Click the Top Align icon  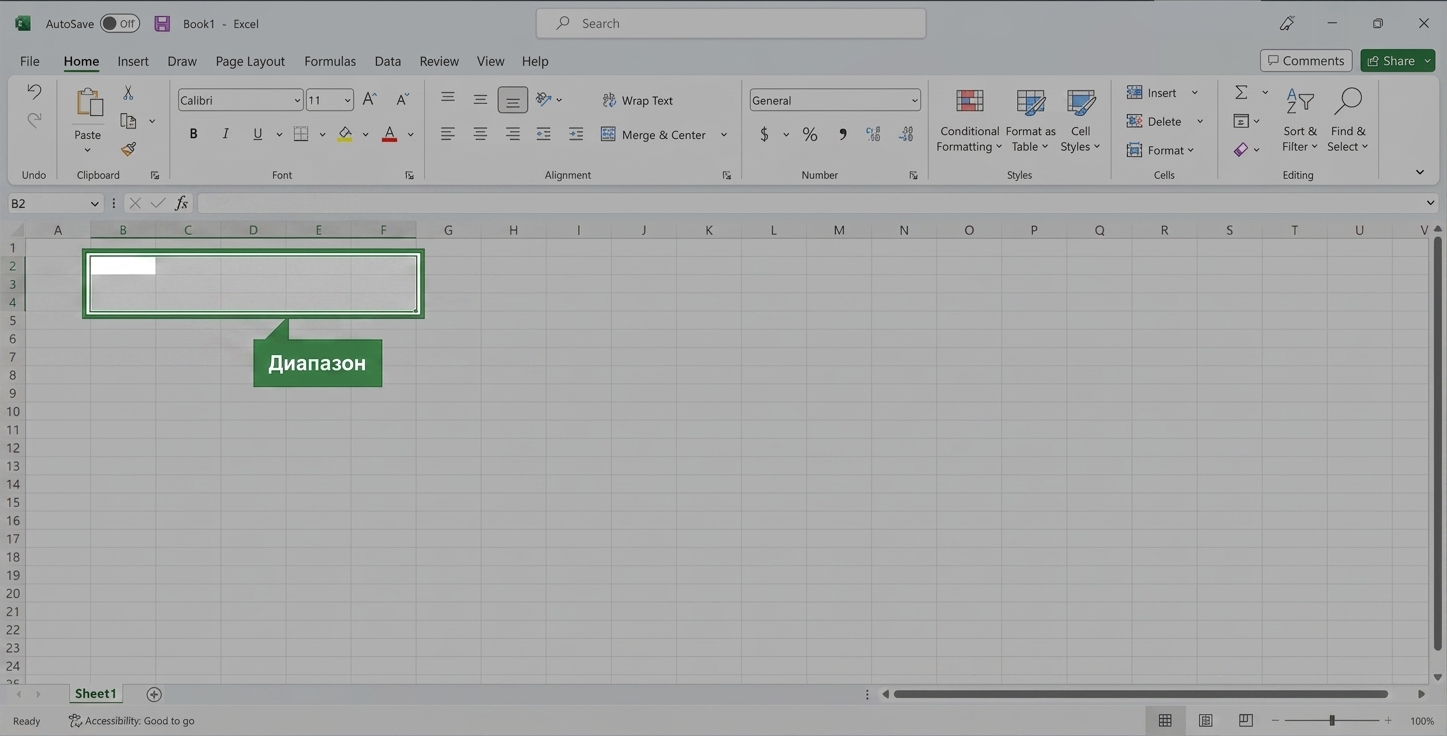pos(448,99)
